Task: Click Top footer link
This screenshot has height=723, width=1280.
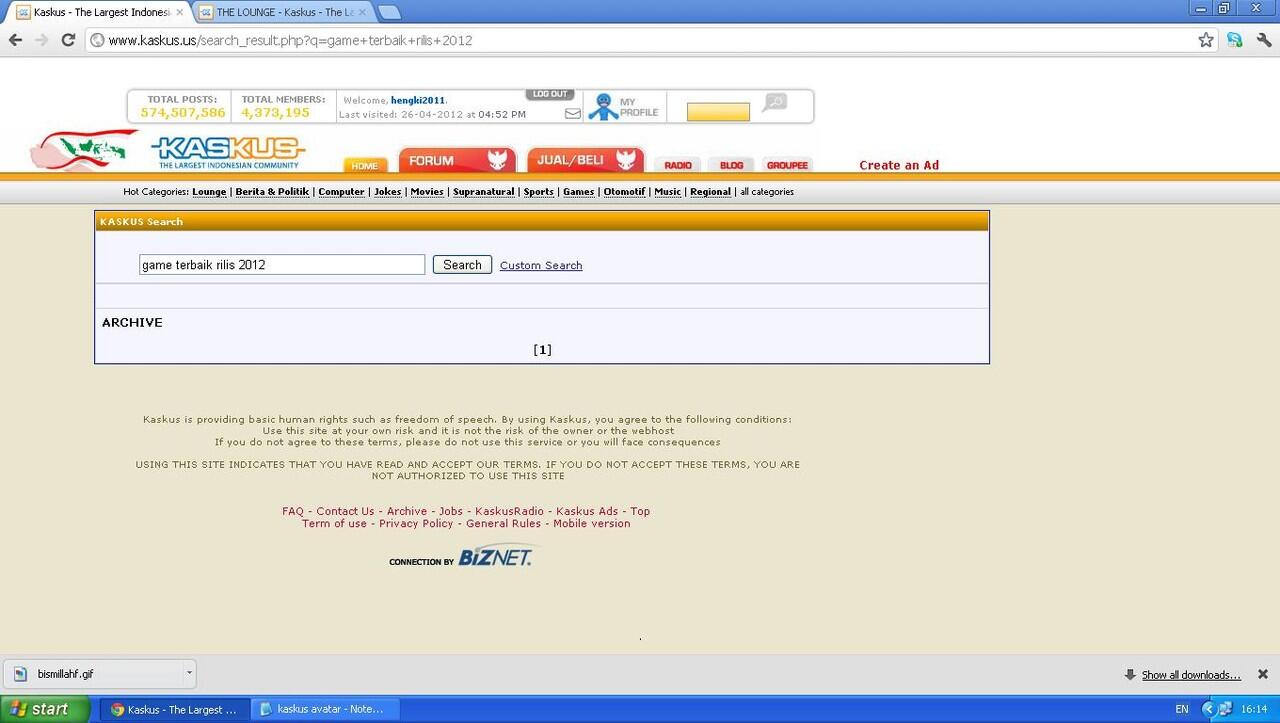Action: [x=640, y=511]
